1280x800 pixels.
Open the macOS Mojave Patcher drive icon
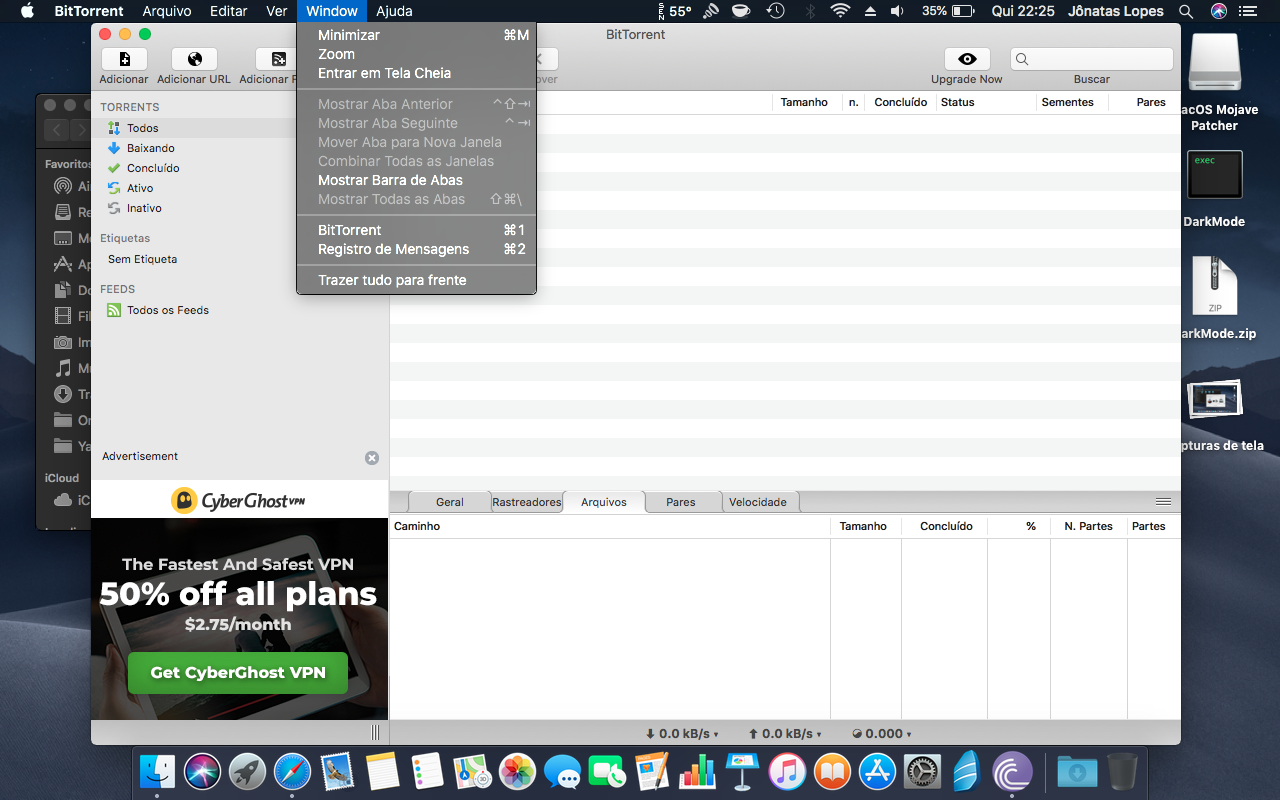(x=1214, y=63)
